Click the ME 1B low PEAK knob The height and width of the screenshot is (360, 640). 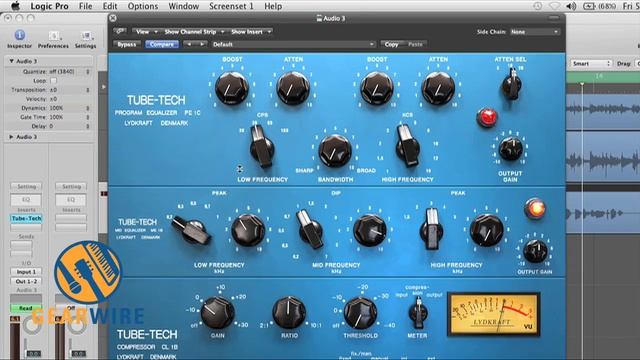point(248,230)
